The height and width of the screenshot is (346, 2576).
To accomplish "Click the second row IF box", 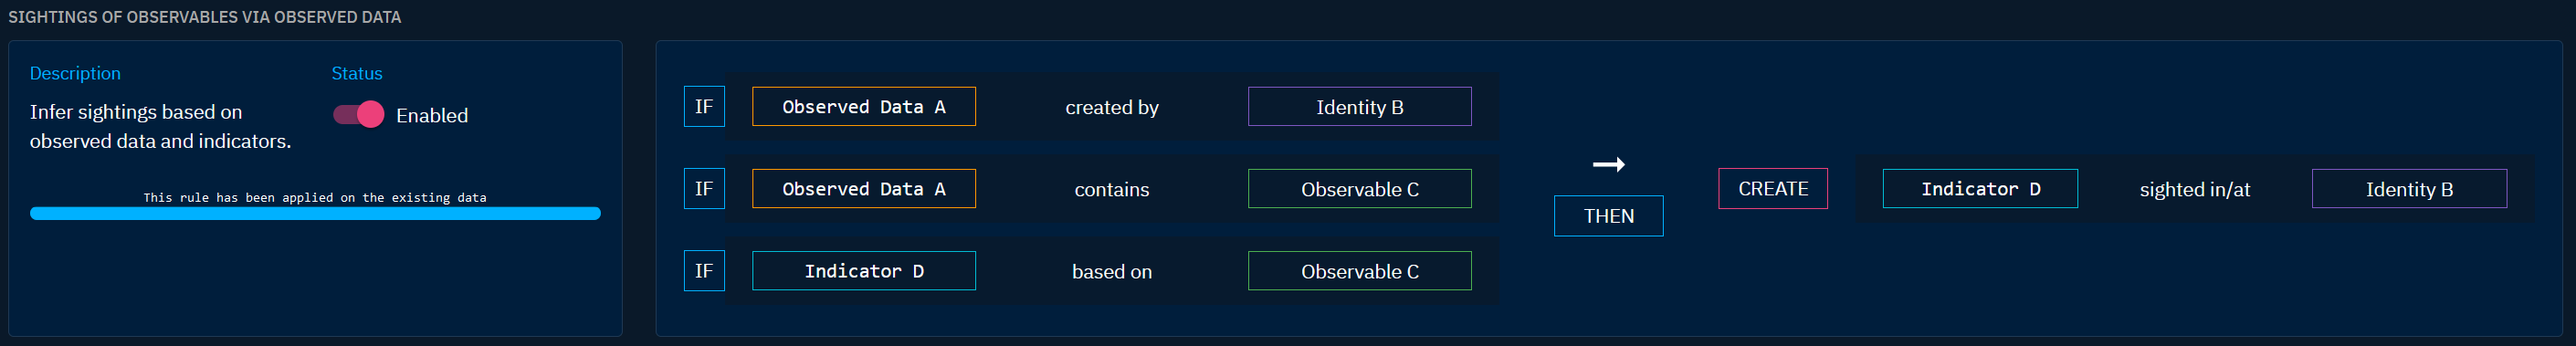I will (704, 189).
